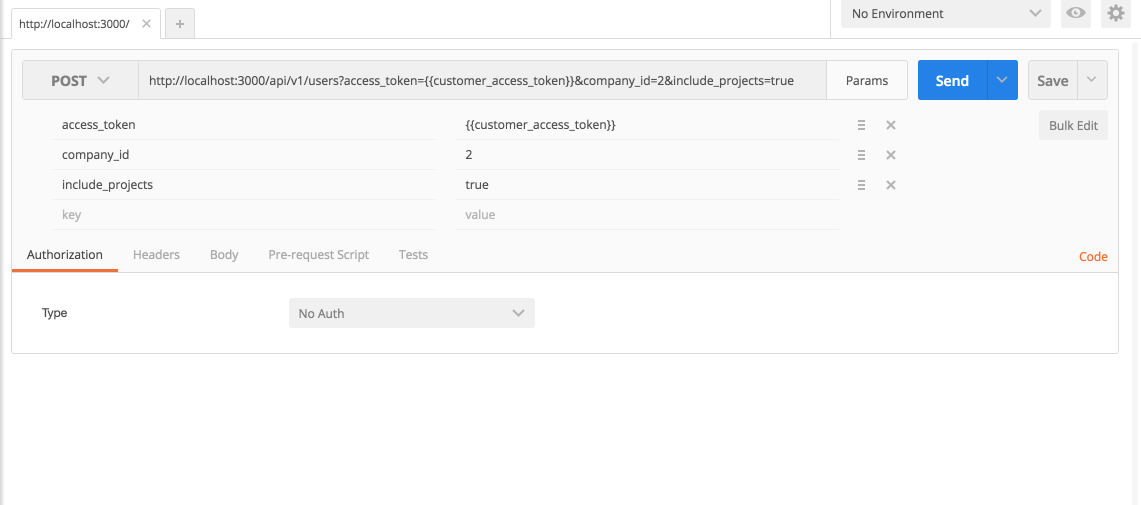1141x505 pixels.
Task: Open a new request tab with plus
Action: (x=180, y=23)
